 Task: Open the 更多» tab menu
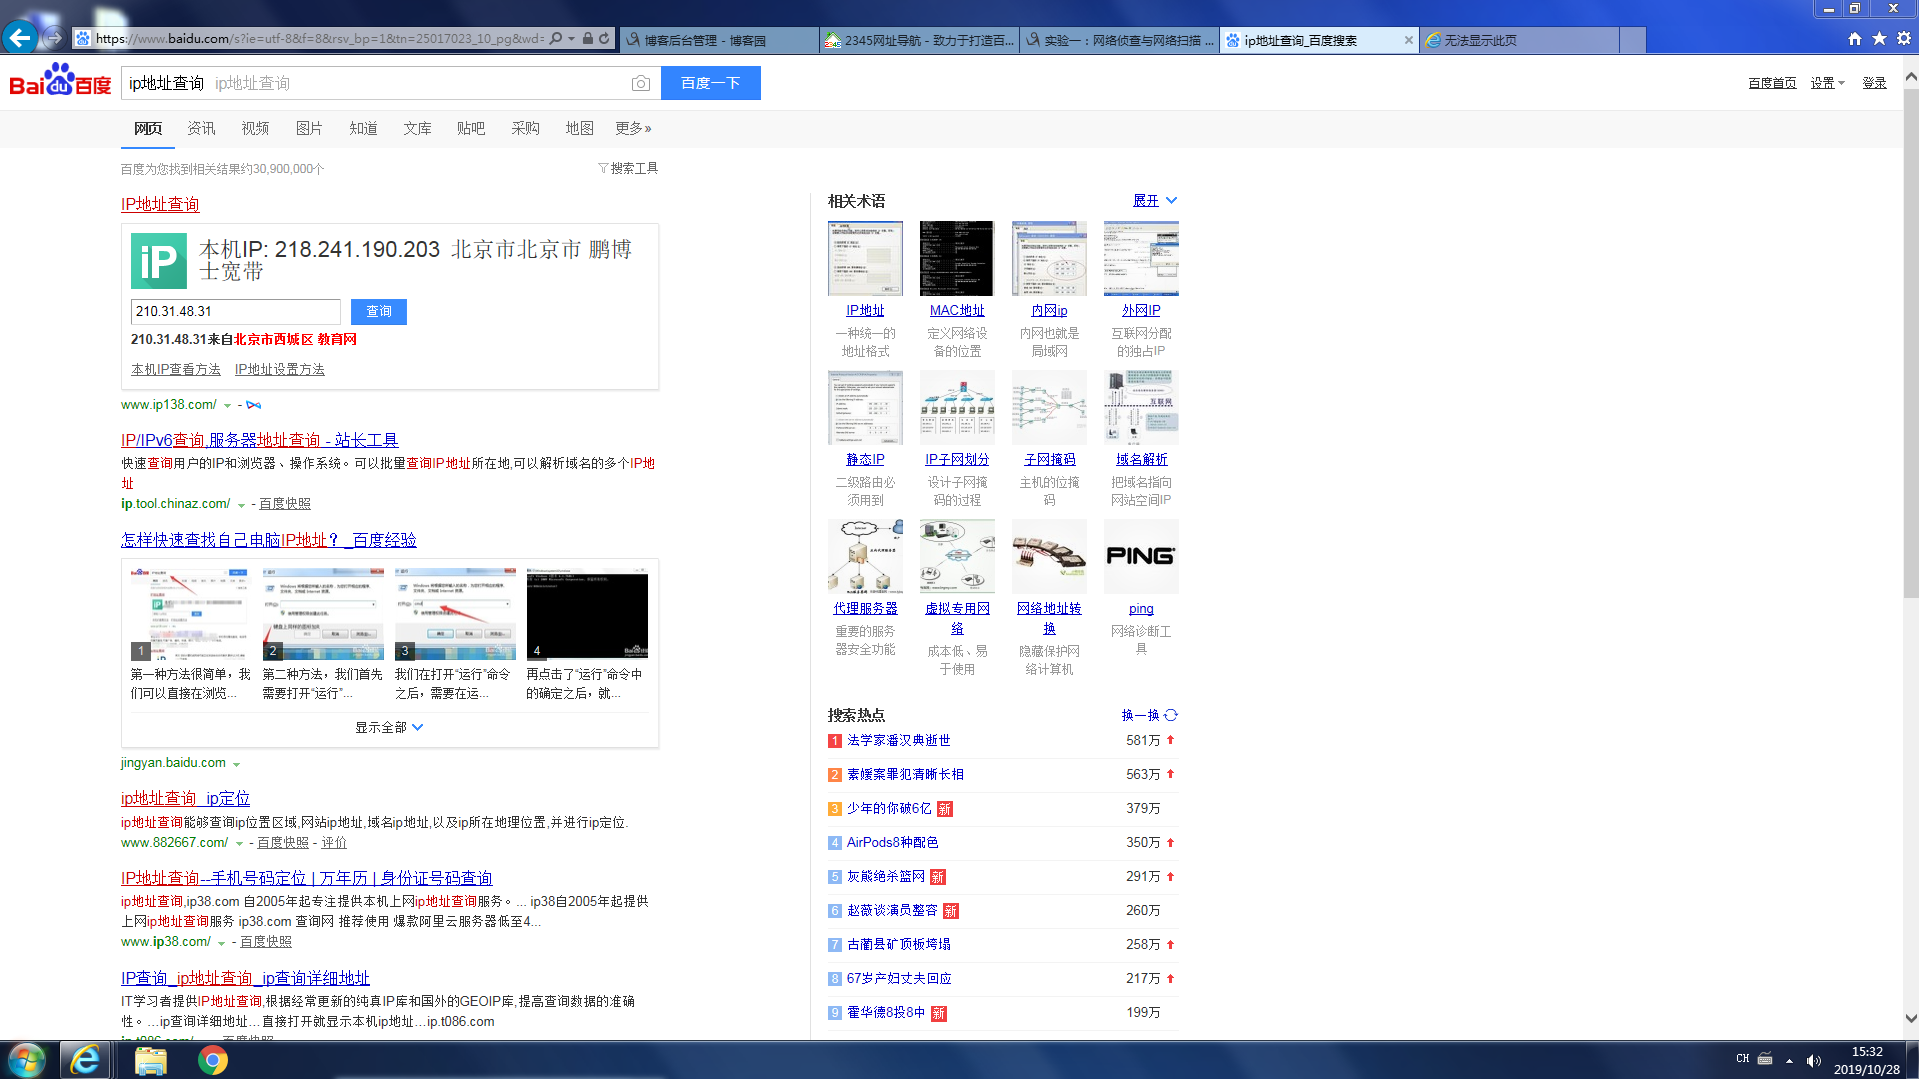(x=633, y=128)
